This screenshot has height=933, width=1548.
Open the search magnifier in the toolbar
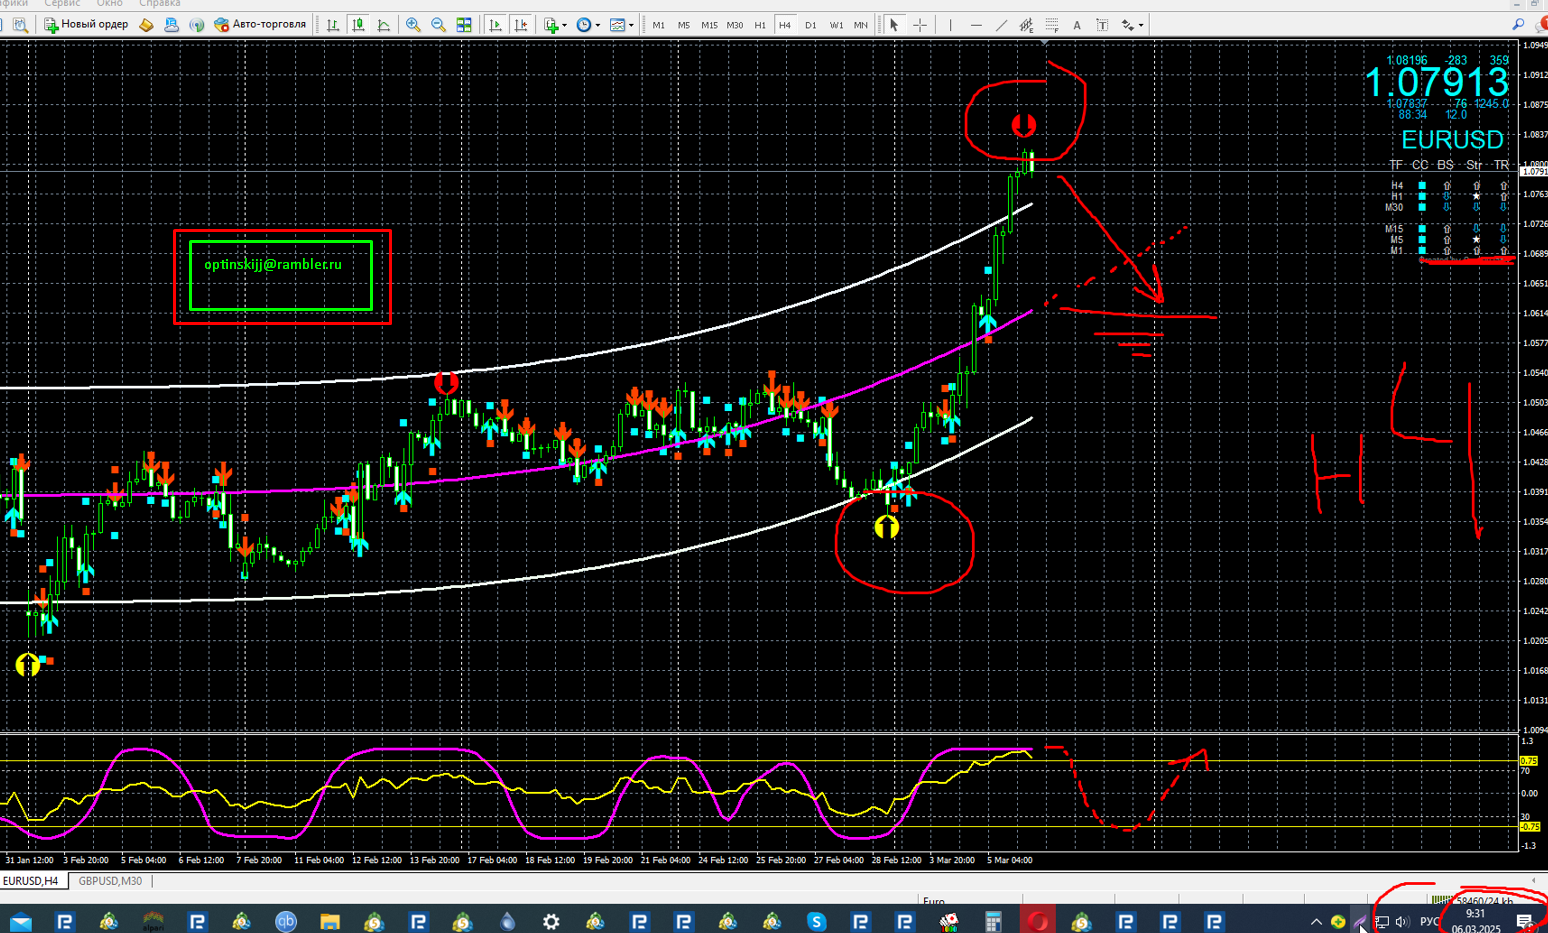click(x=1518, y=25)
